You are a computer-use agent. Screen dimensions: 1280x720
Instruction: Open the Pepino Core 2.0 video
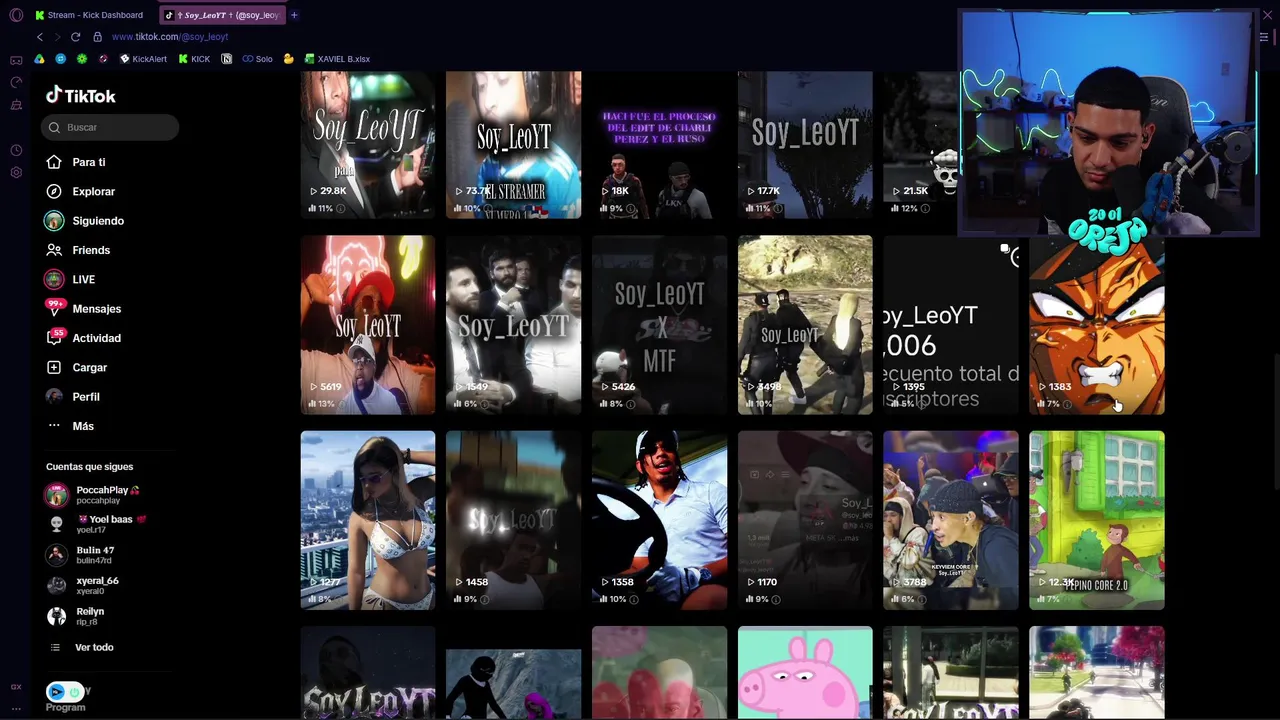(x=1097, y=520)
